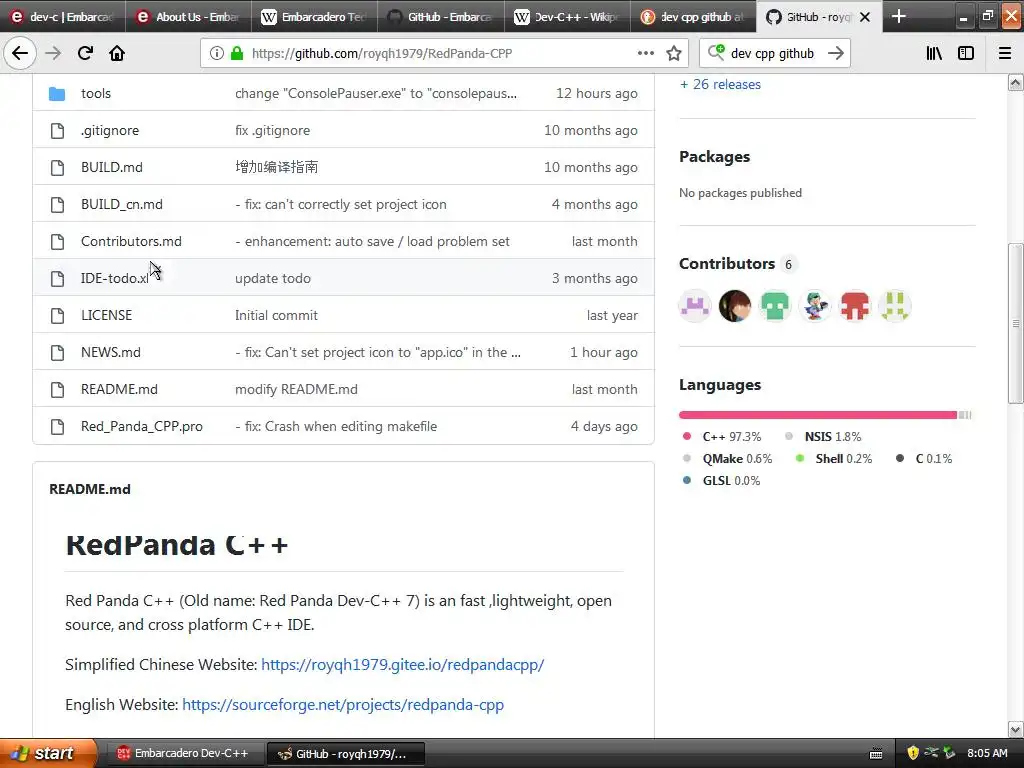1024x768 pixels.
Task: Open Contributors.md file
Action: 131,242
